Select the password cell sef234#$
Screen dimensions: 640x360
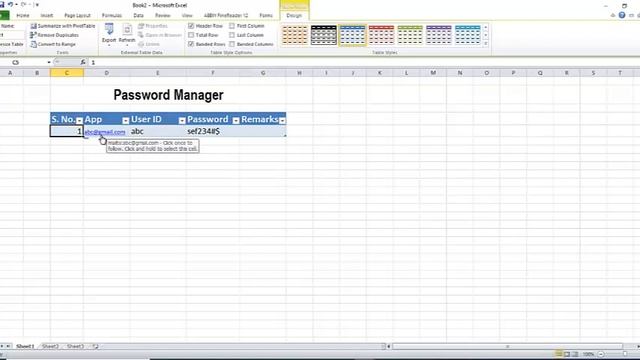(x=213, y=131)
